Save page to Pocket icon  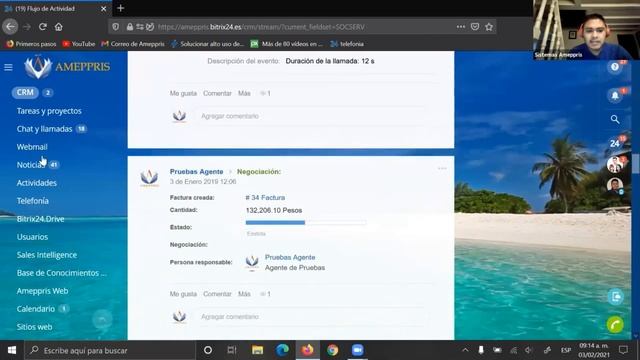click(x=475, y=27)
